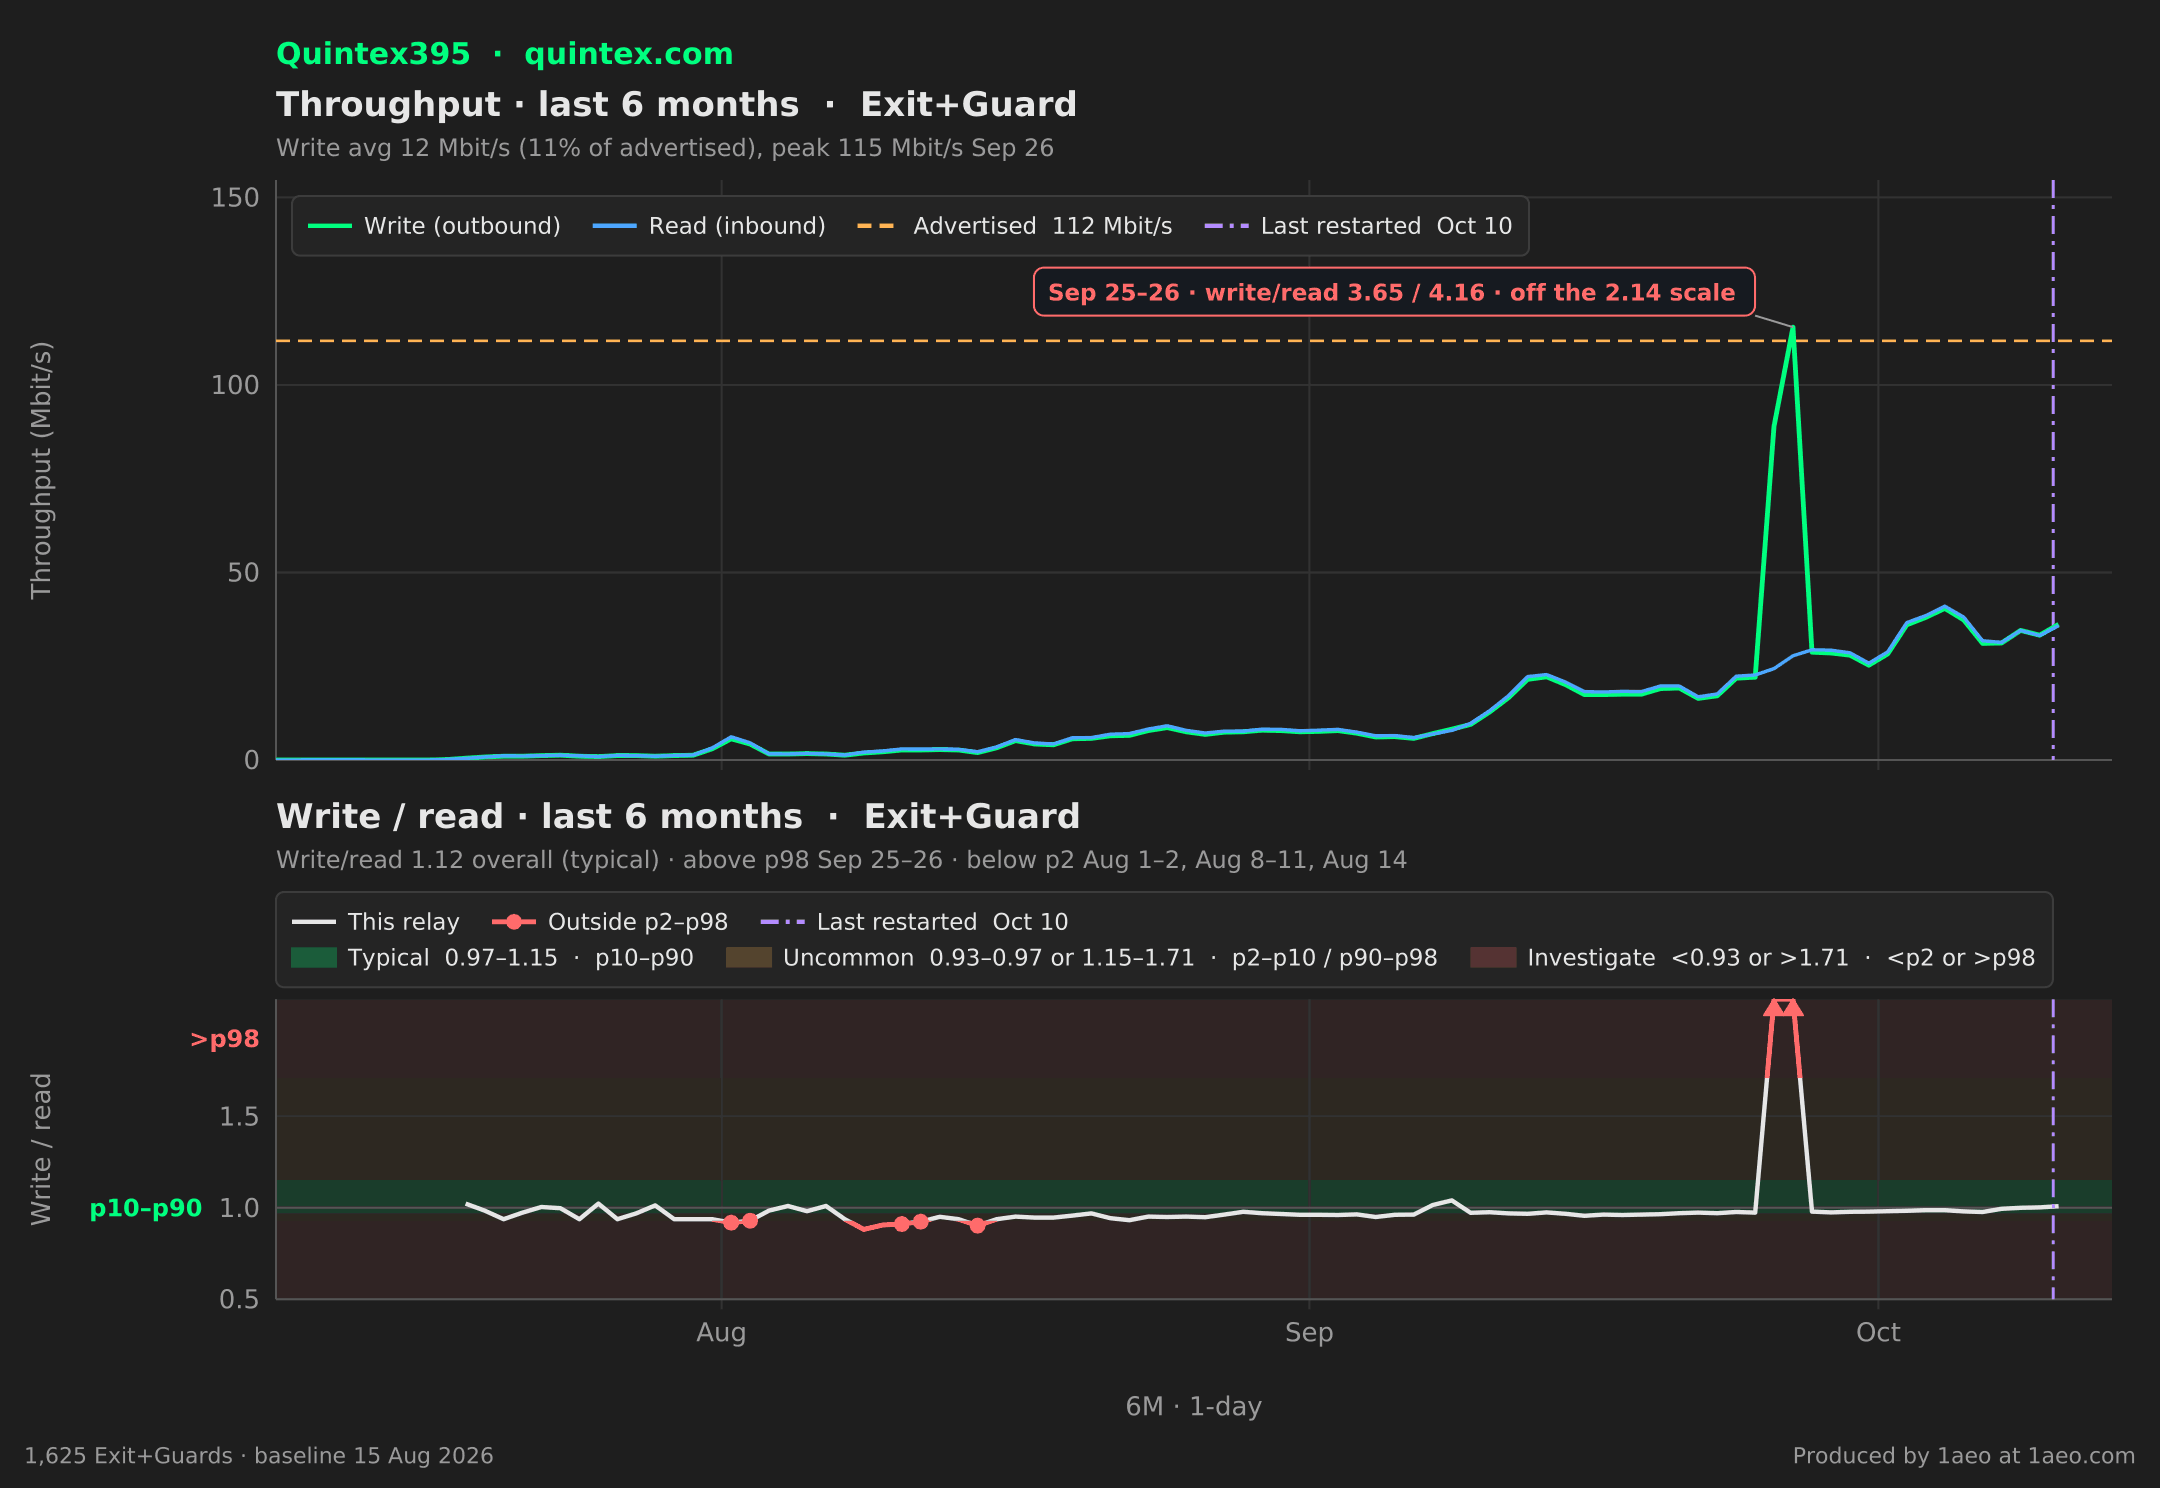Click the Write (outbound) legend entry
This screenshot has height=1488, width=2160.
tap(434, 226)
